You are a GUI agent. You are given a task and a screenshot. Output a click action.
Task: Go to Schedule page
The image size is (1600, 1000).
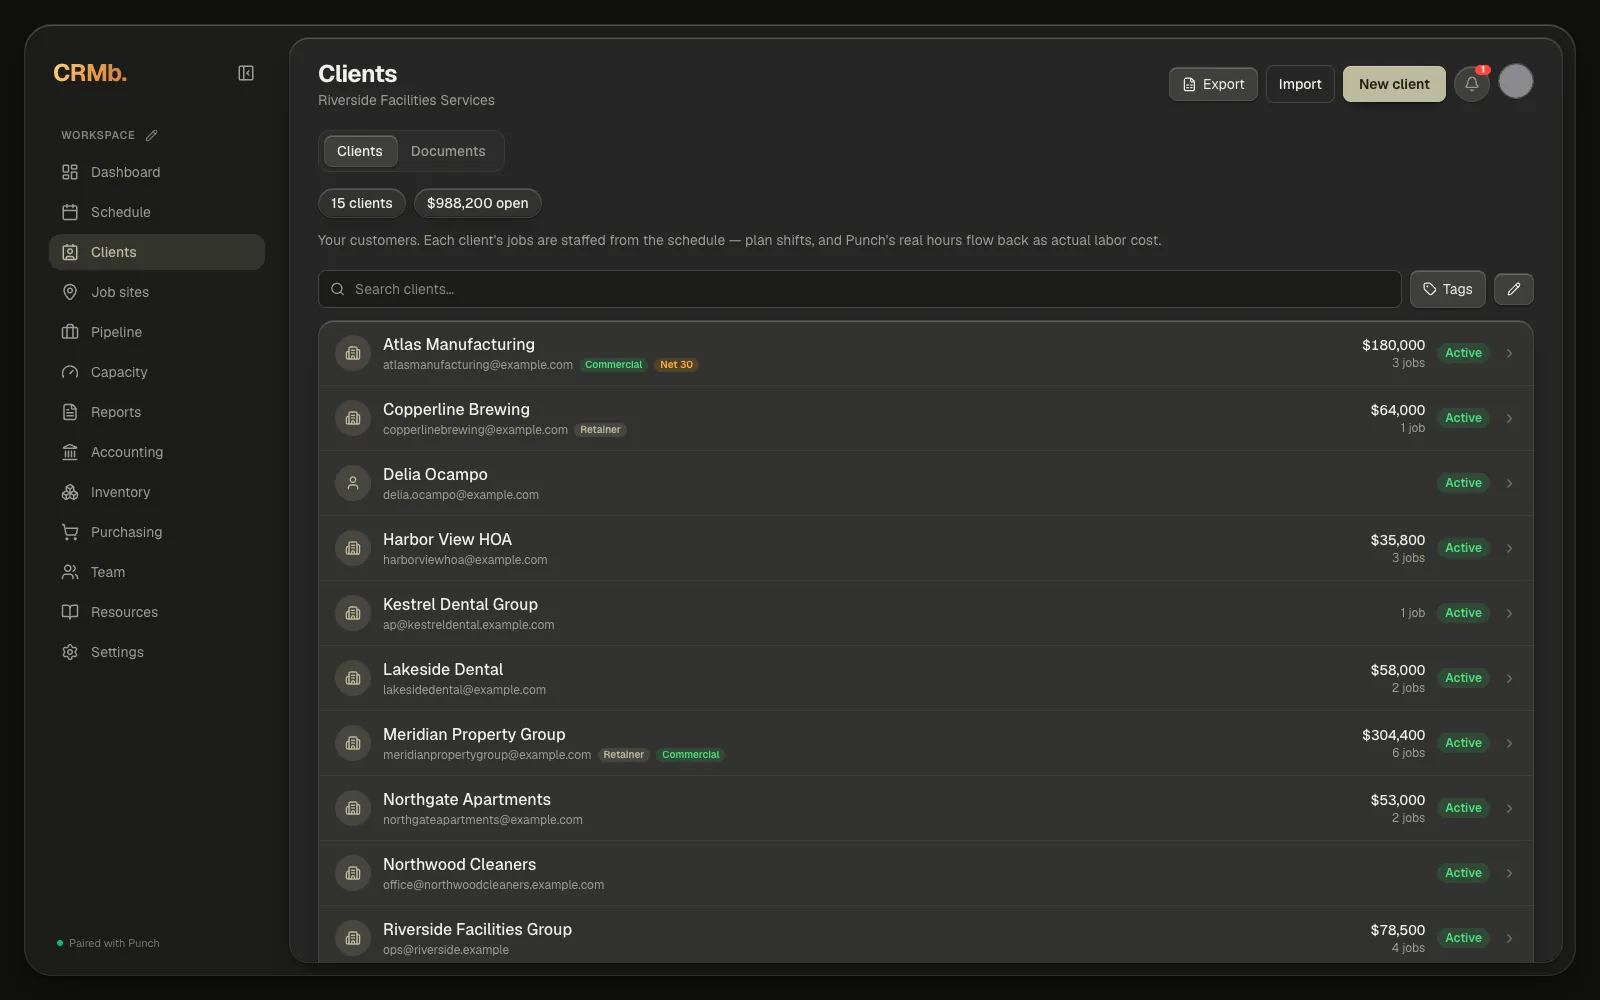[x=157, y=212]
